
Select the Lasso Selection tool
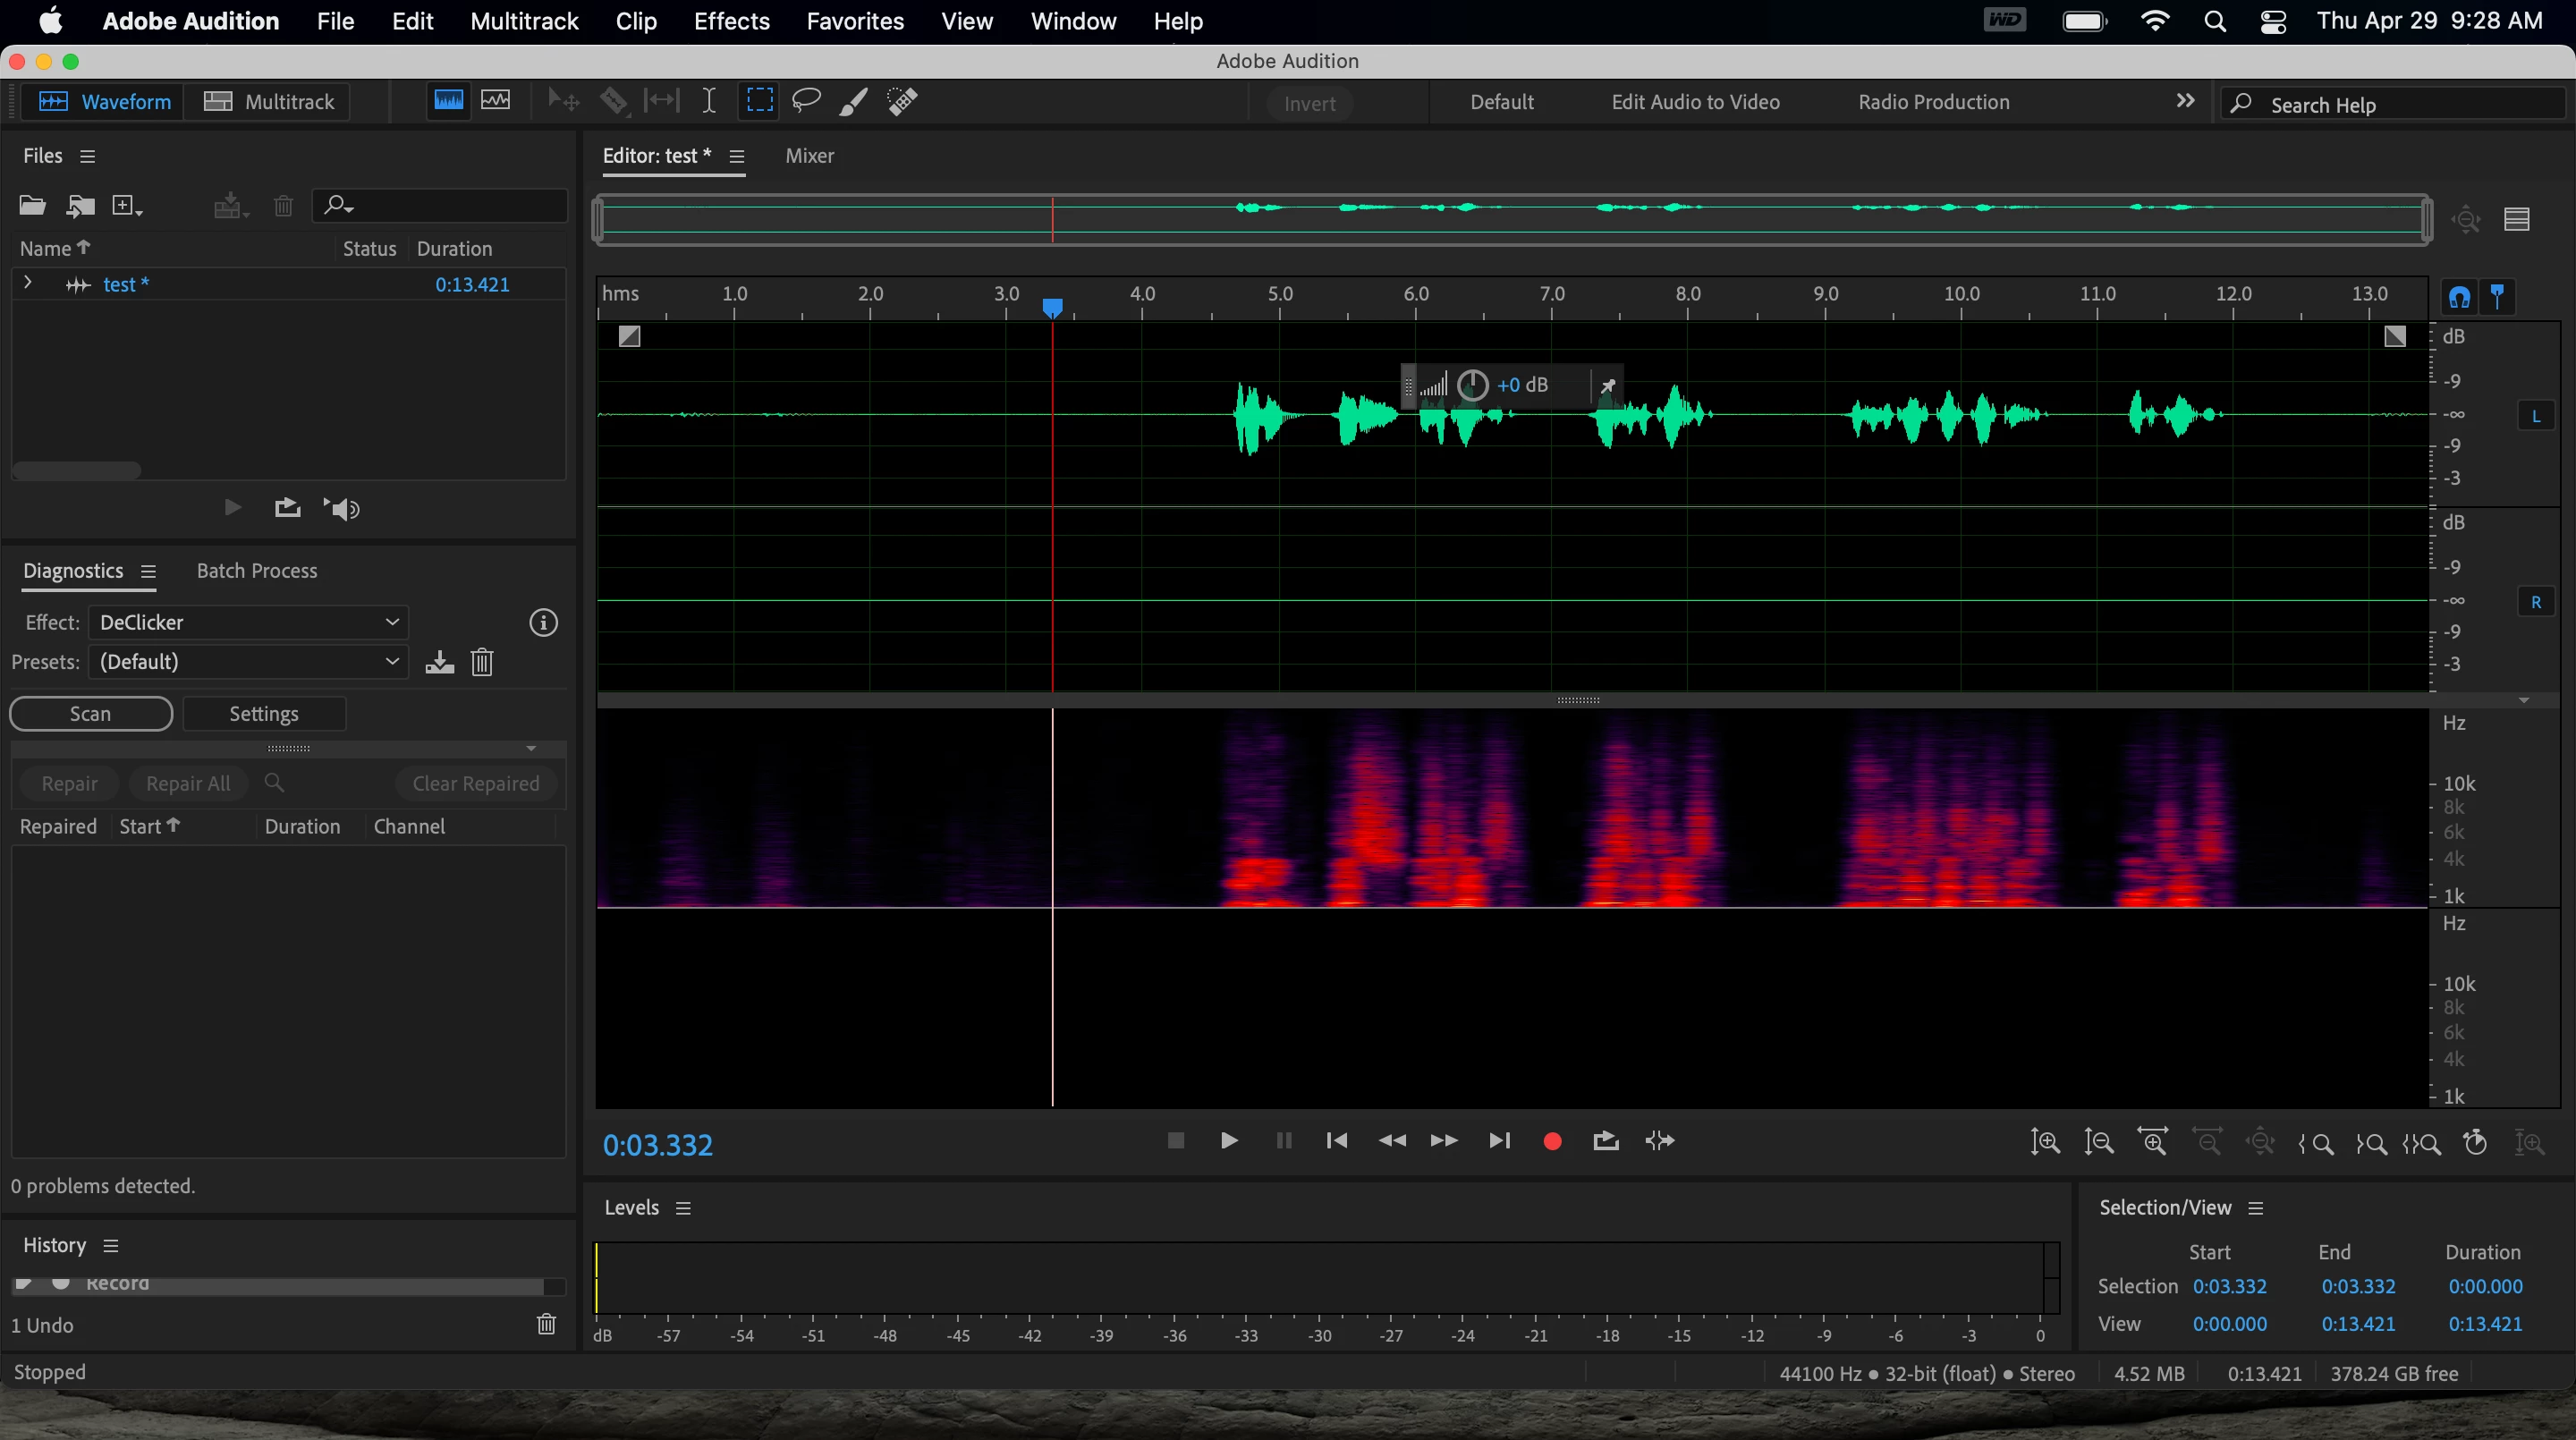click(806, 101)
